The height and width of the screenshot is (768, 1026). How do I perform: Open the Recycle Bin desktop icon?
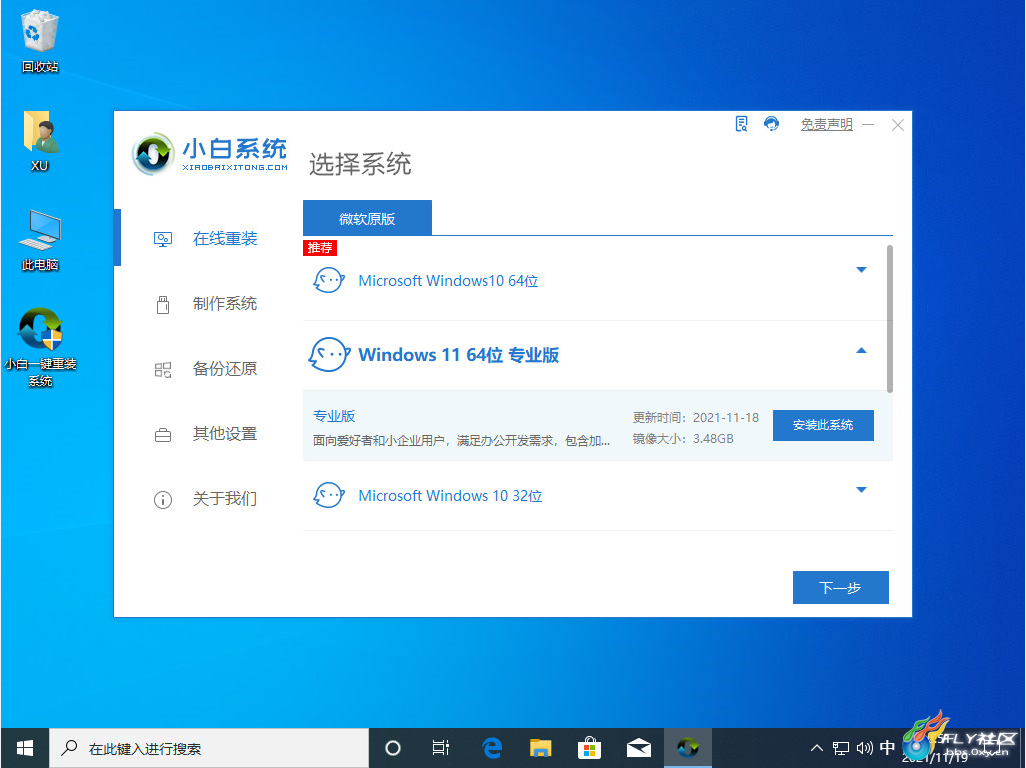[x=40, y=41]
